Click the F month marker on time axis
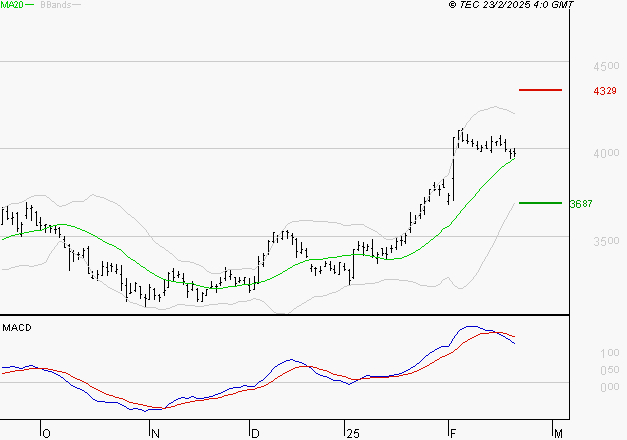 click(x=453, y=434)
